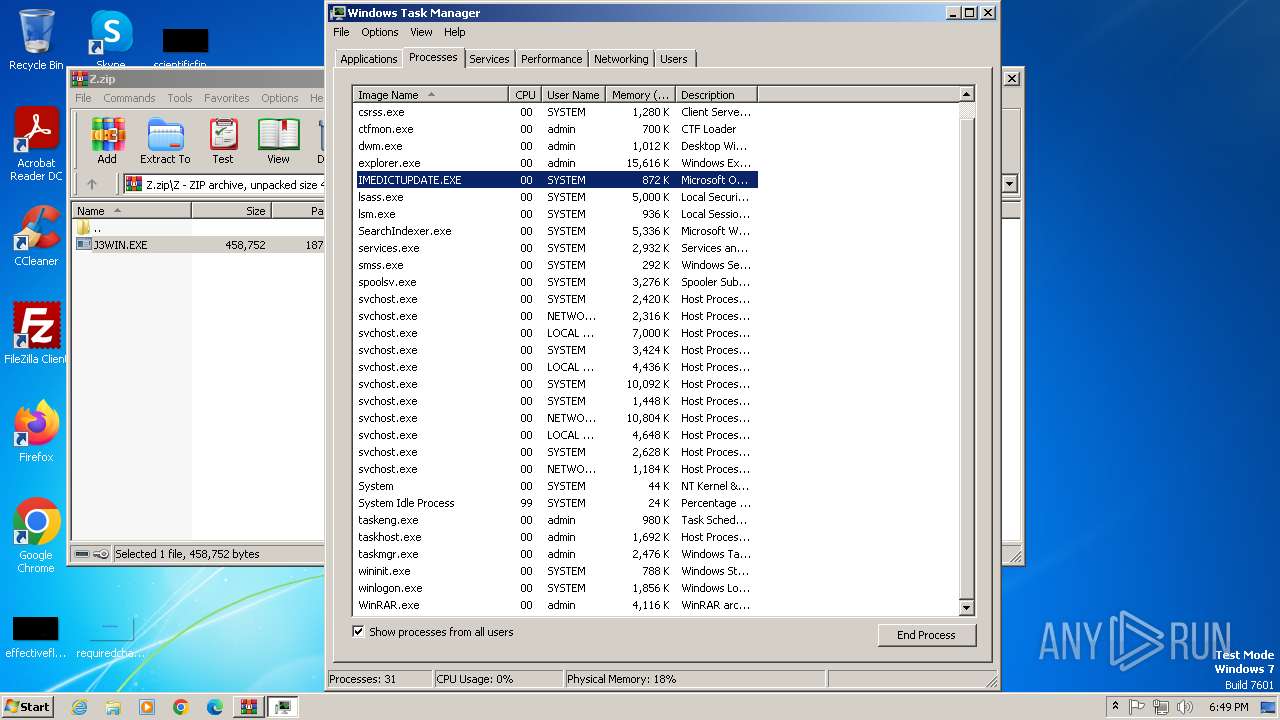This screenshot has height=720, width=1280.
Task: Click the Action Center flag icon
Action: 1137,707
